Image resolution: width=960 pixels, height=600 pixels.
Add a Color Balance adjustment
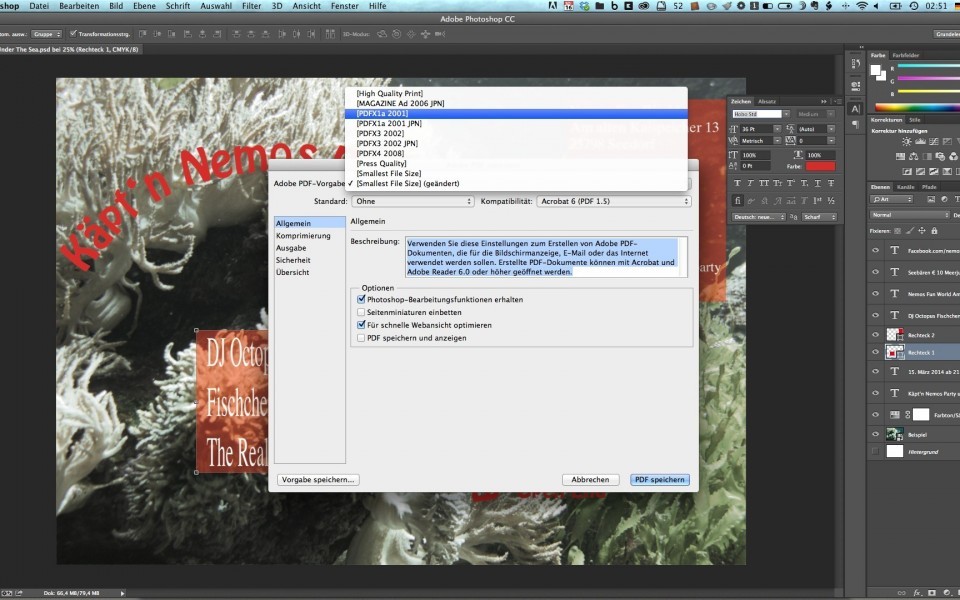tap(913, 156)
